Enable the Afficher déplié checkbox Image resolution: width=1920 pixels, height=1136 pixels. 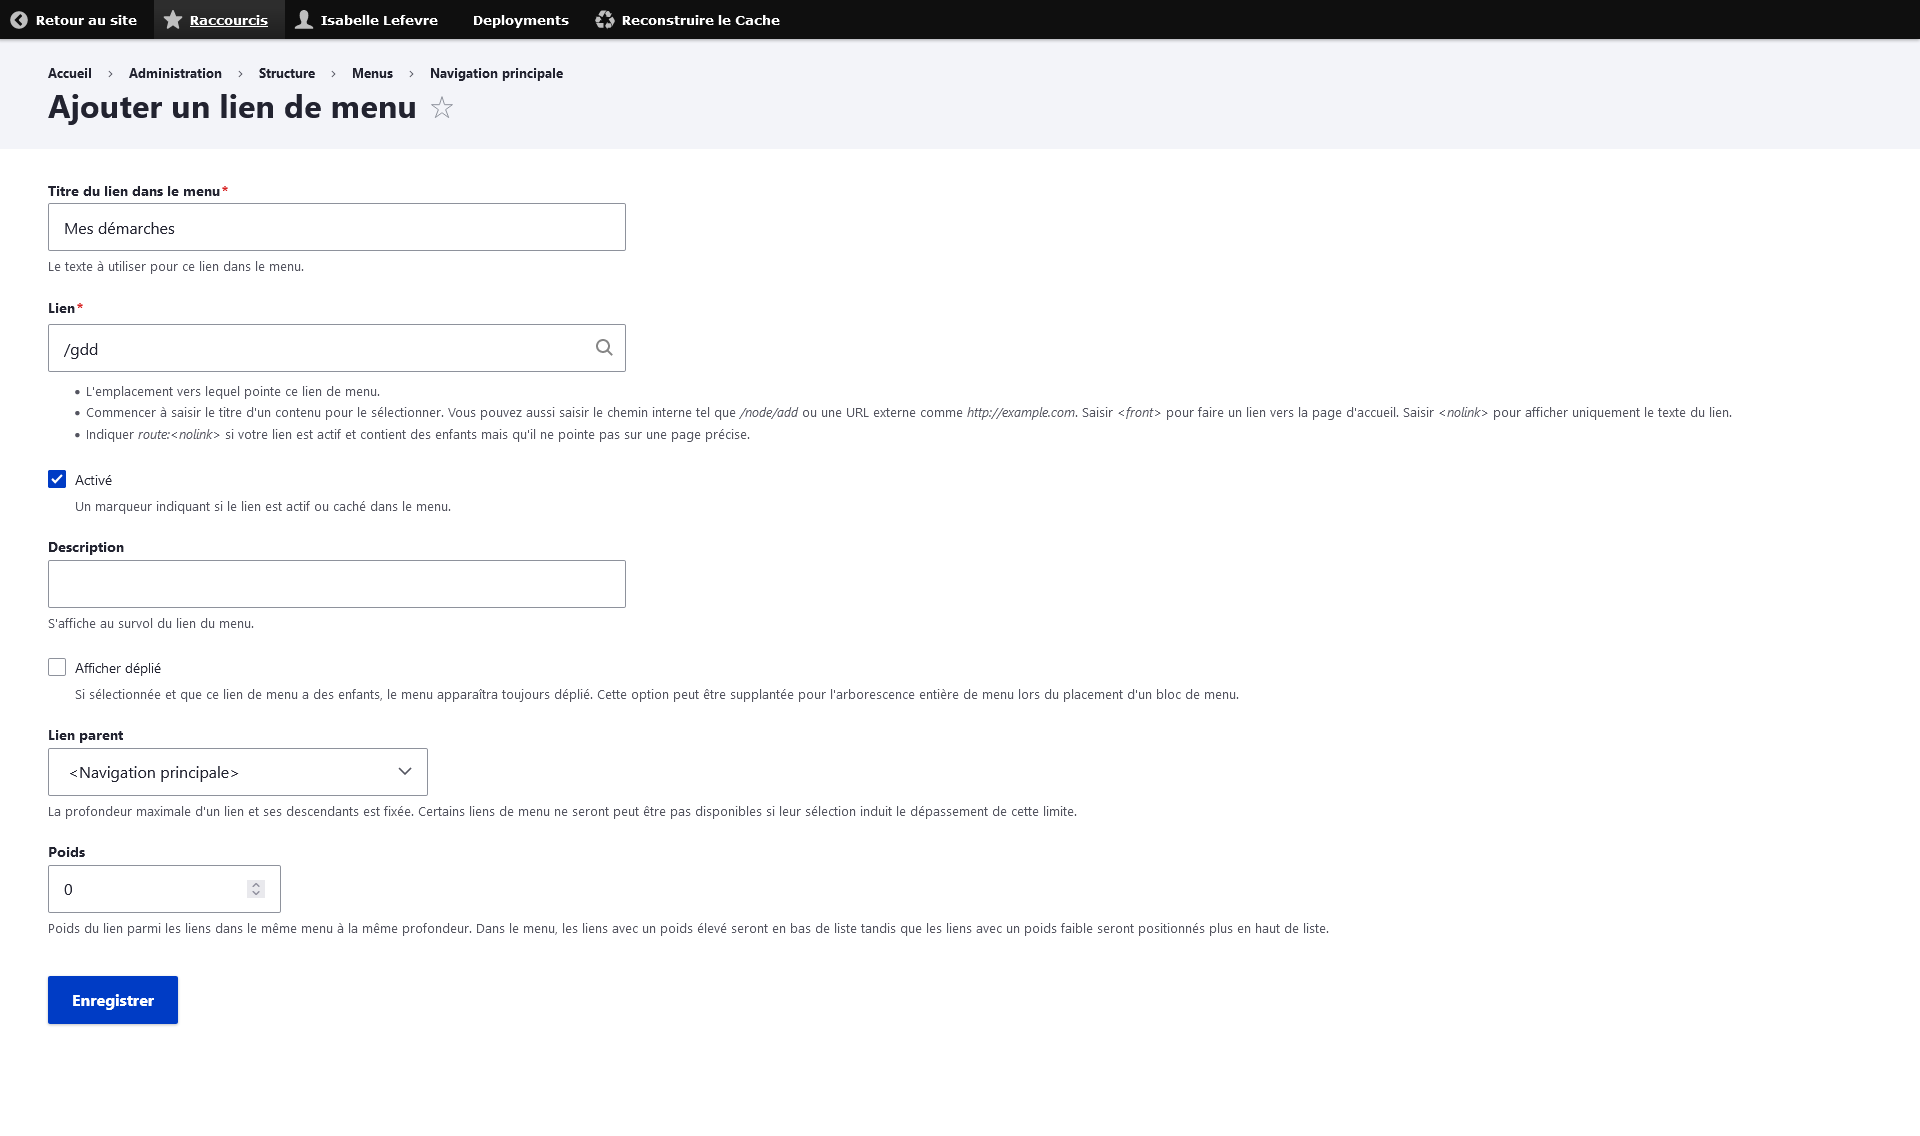click(57, 668)
